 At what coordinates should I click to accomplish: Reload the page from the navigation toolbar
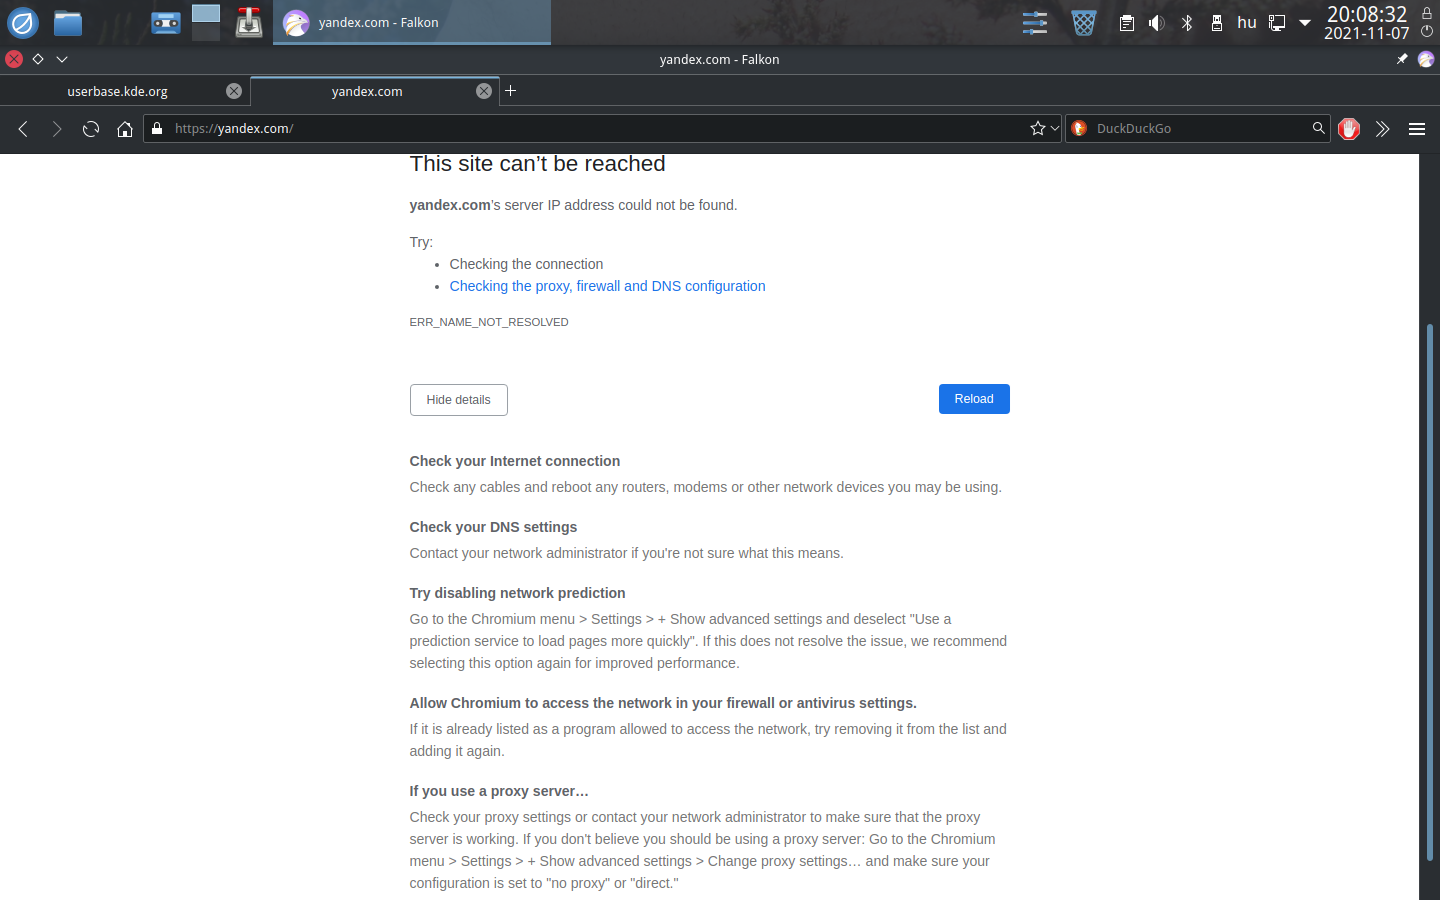pyautogui.click(x=91, y=128)
